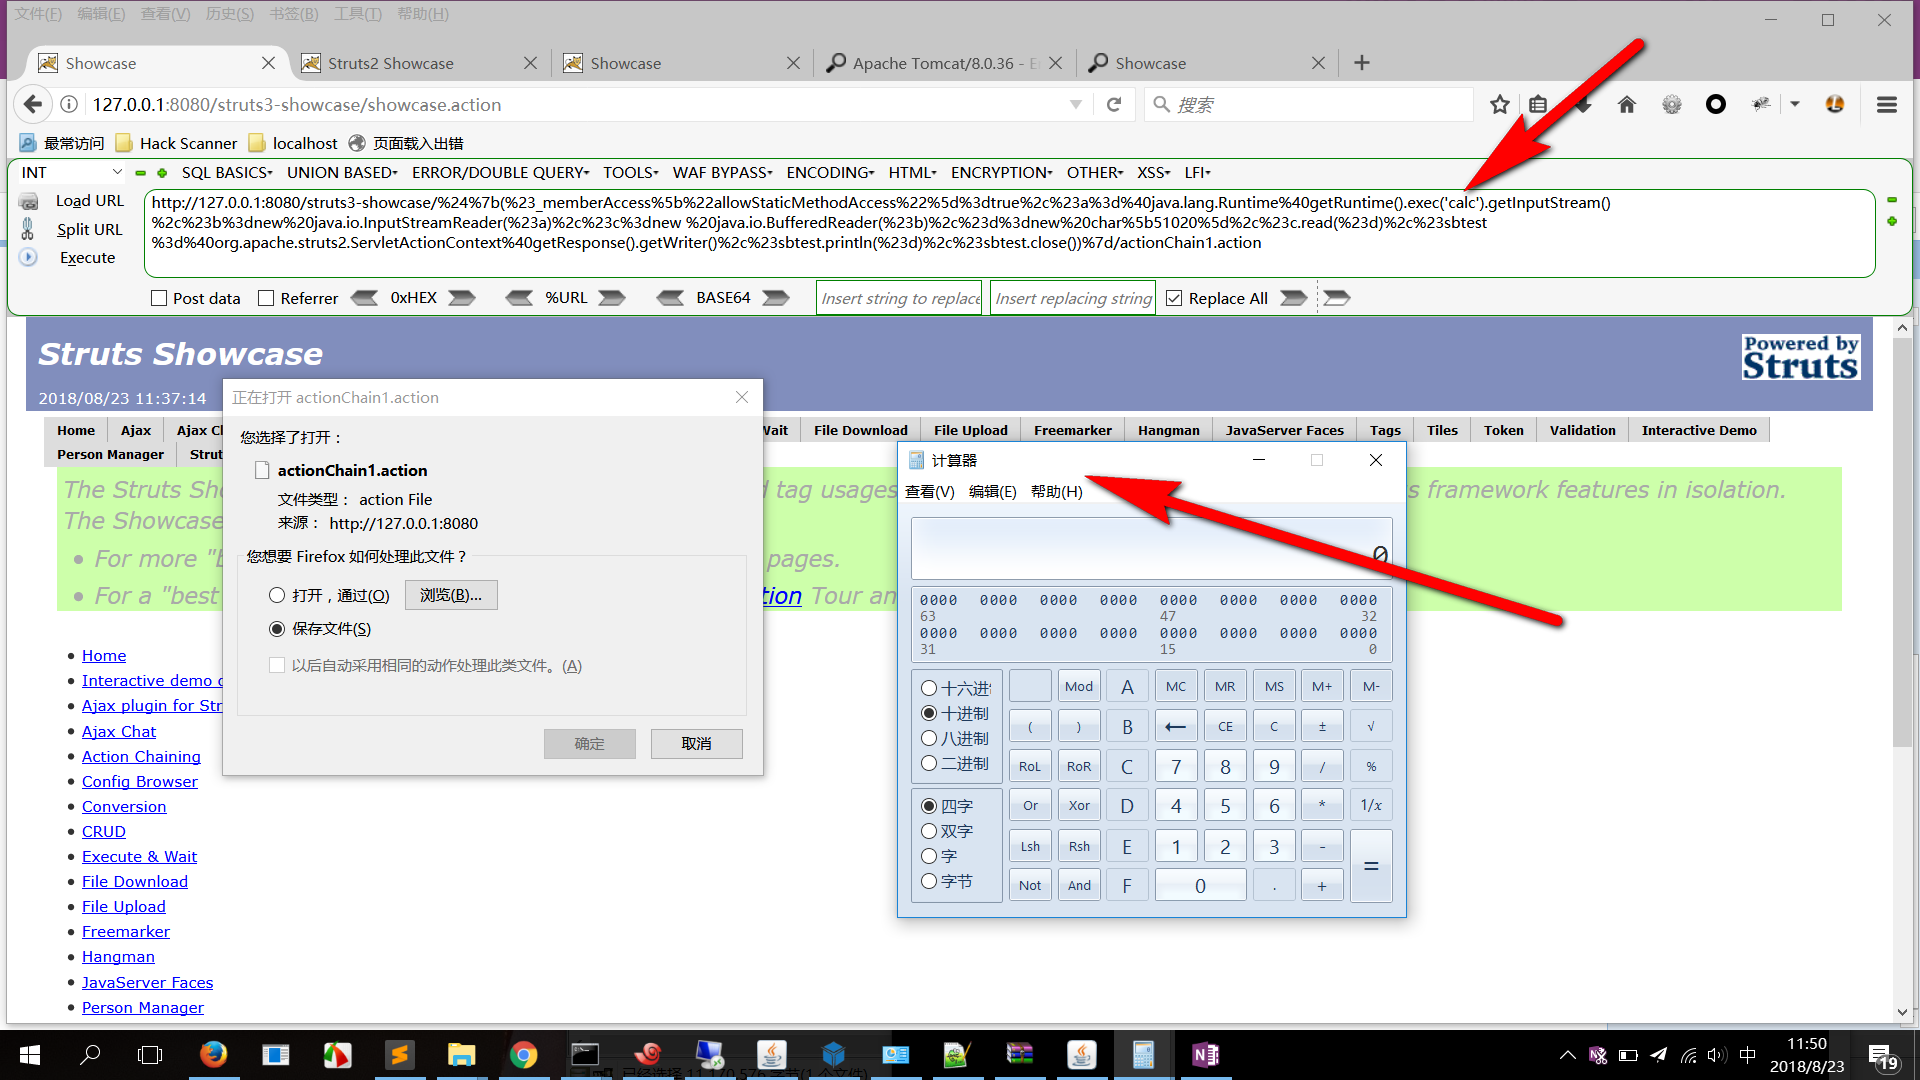The width and height of the screenshot is (1920, 1080).
Task: Open the Action Chaining link
Action: point(141,756)
